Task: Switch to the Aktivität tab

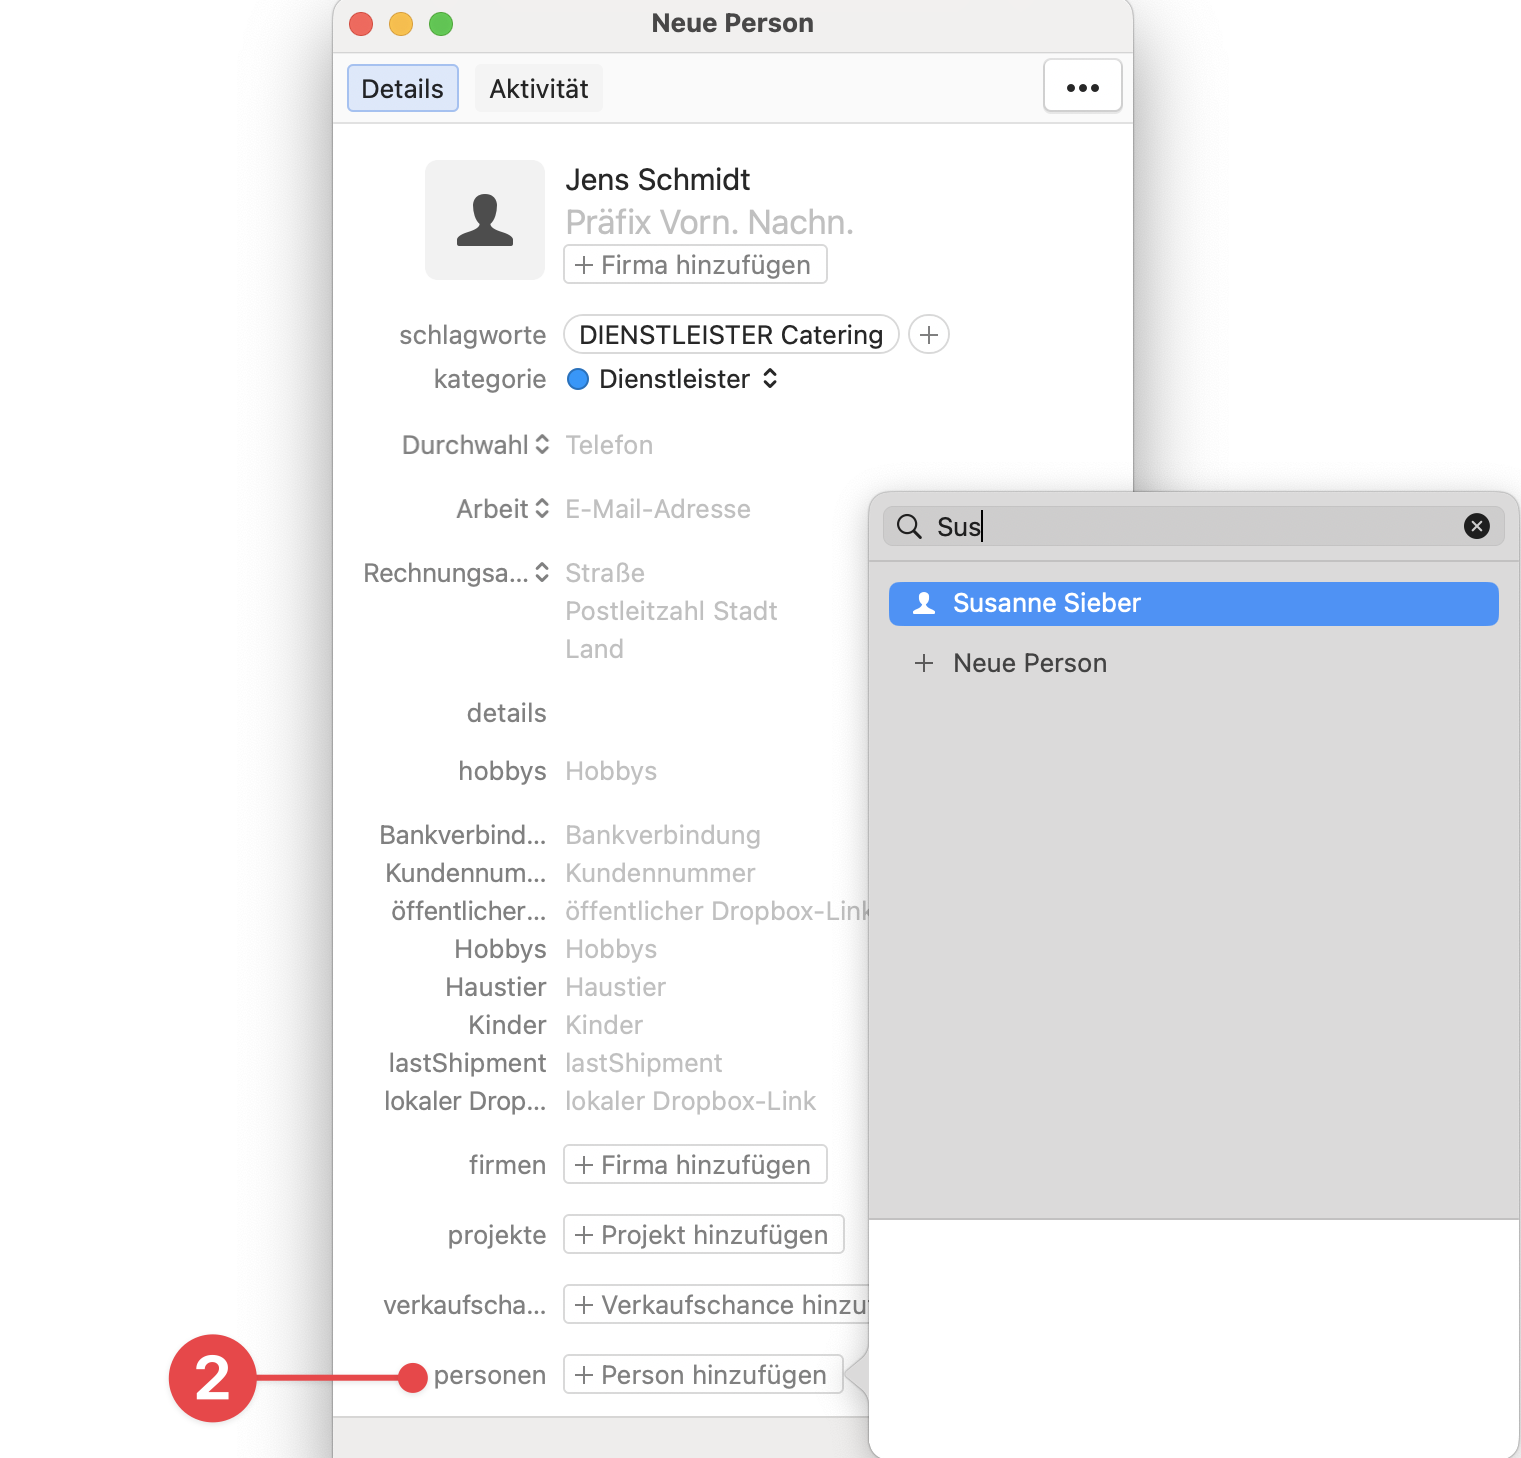Action: 538,89
